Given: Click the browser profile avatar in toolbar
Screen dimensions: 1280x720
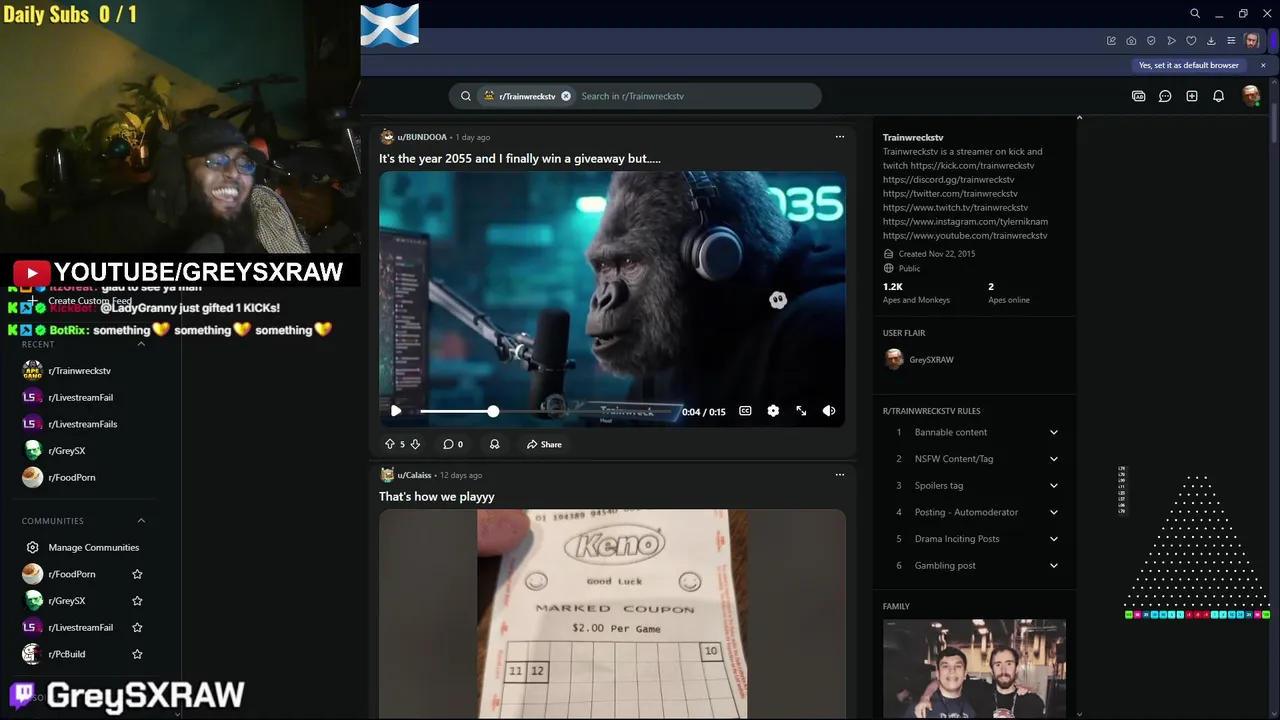Looking at the screenshot, I should [x=1252, y=41].
